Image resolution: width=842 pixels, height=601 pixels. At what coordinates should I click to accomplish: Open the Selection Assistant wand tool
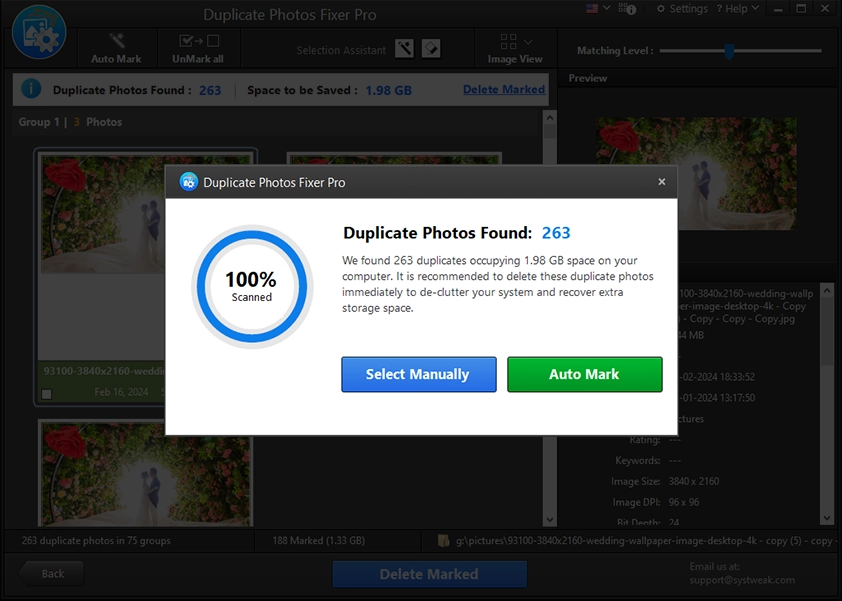[x=404, y=49]
